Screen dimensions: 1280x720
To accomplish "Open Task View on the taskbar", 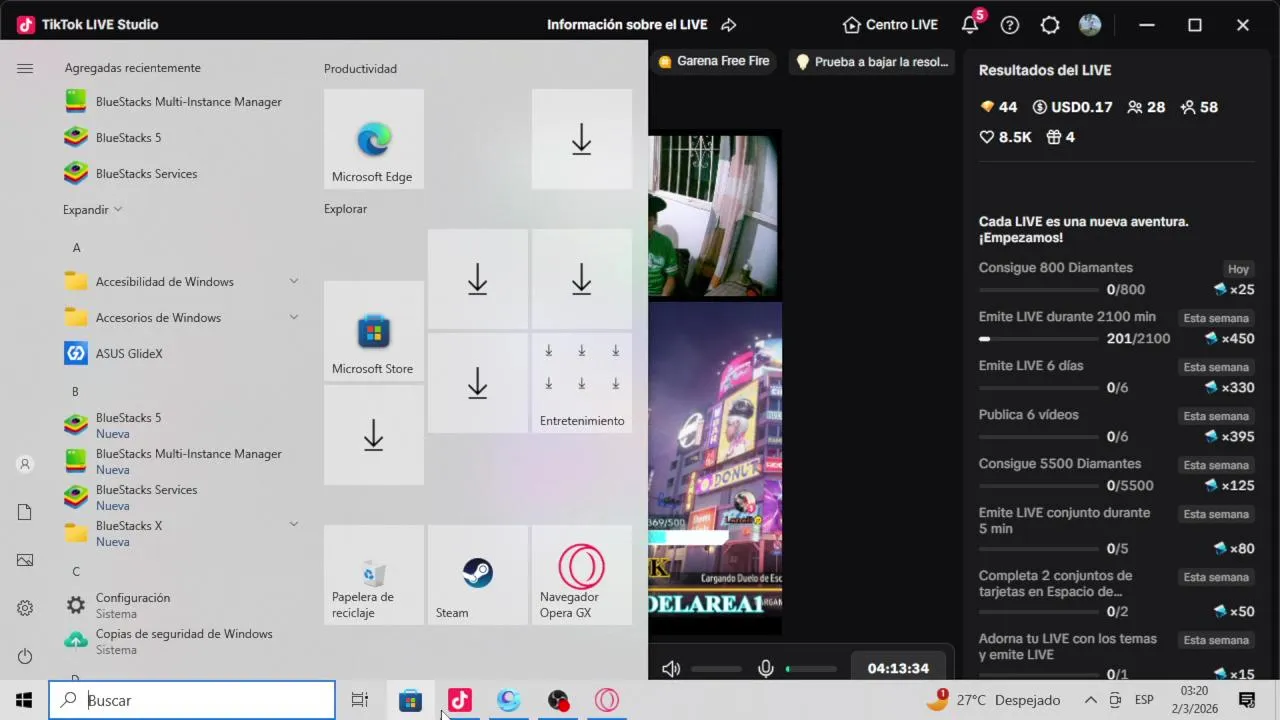I will pyautogui.click(x=360, y=700).
